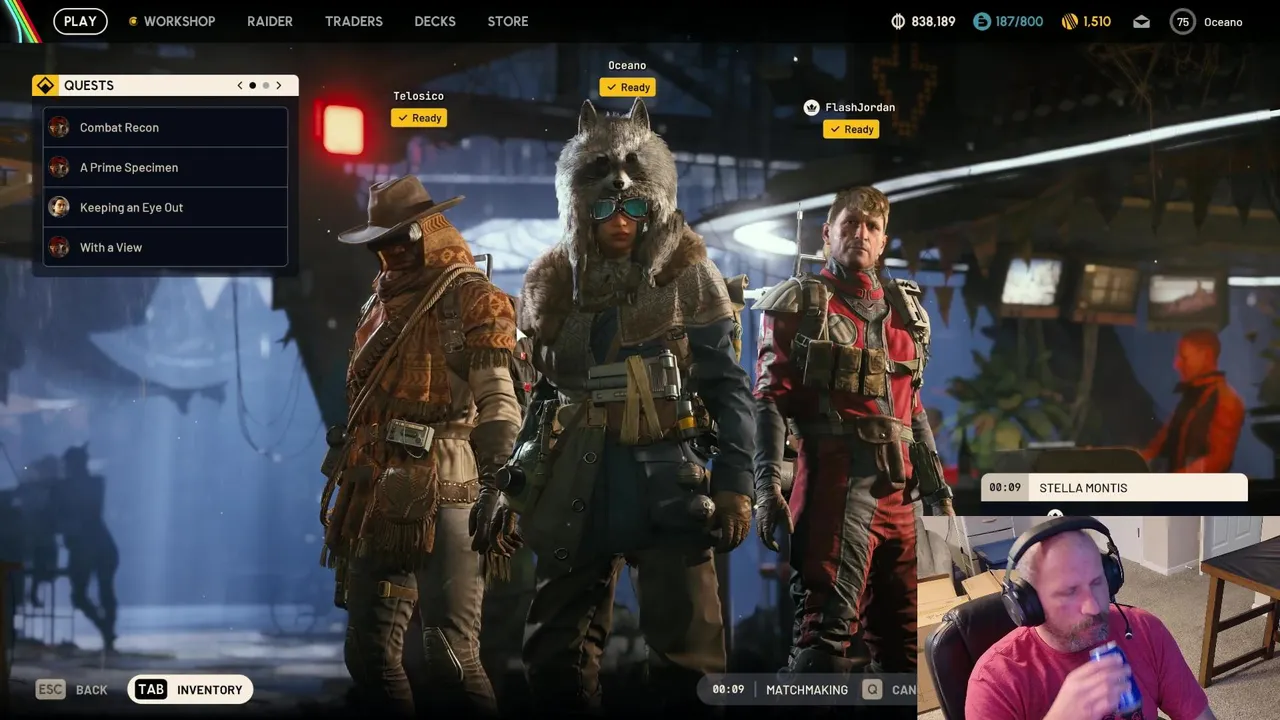
Task: Go to previous quests page arrow
Action: (x=240, y=86)
